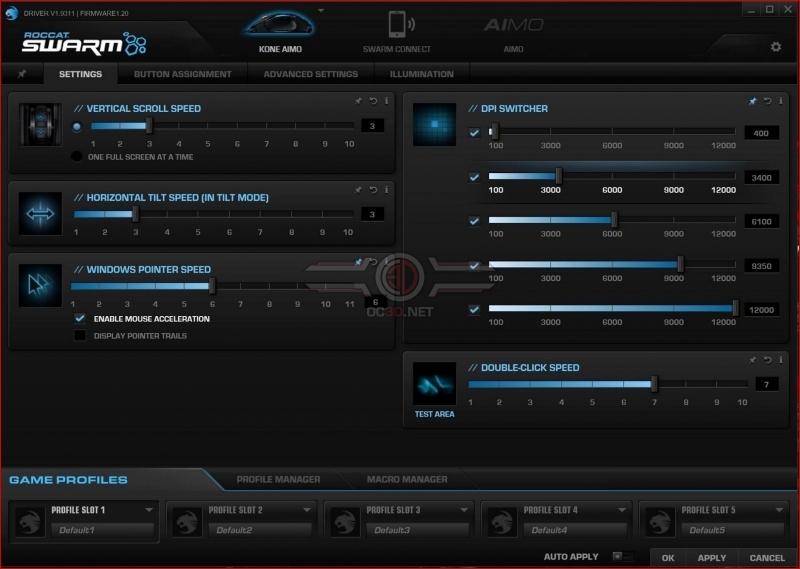The image size is (800, 569).
Task: Click the 3400 DPI value box
Action: (x=761, y=178)
